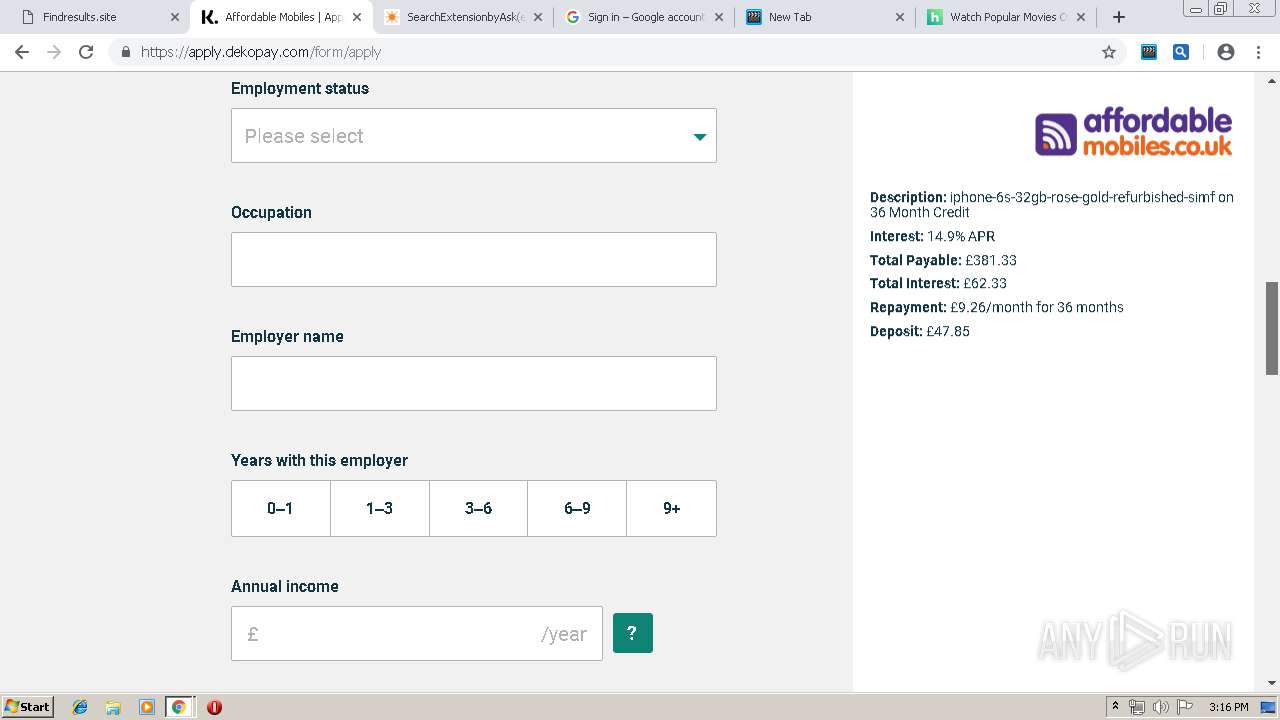This screenshot has height=720, width=1280.
Task: Click the scrollbar up arrow
Action: 1272,79
